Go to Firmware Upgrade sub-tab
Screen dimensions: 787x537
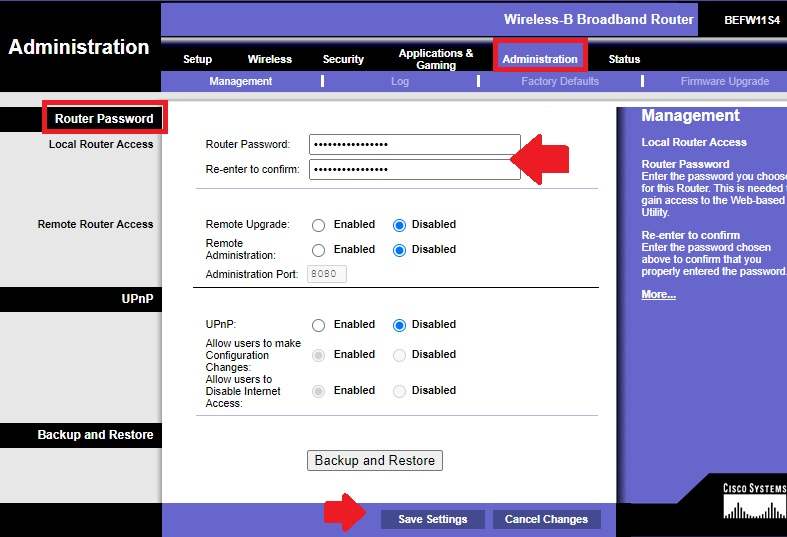click(x=724, y=81)
